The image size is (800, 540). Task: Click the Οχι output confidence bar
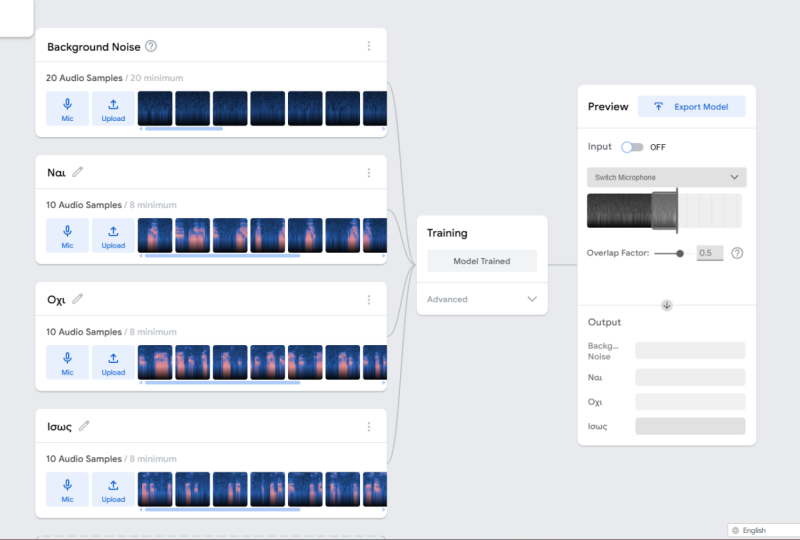pos(690,402)
